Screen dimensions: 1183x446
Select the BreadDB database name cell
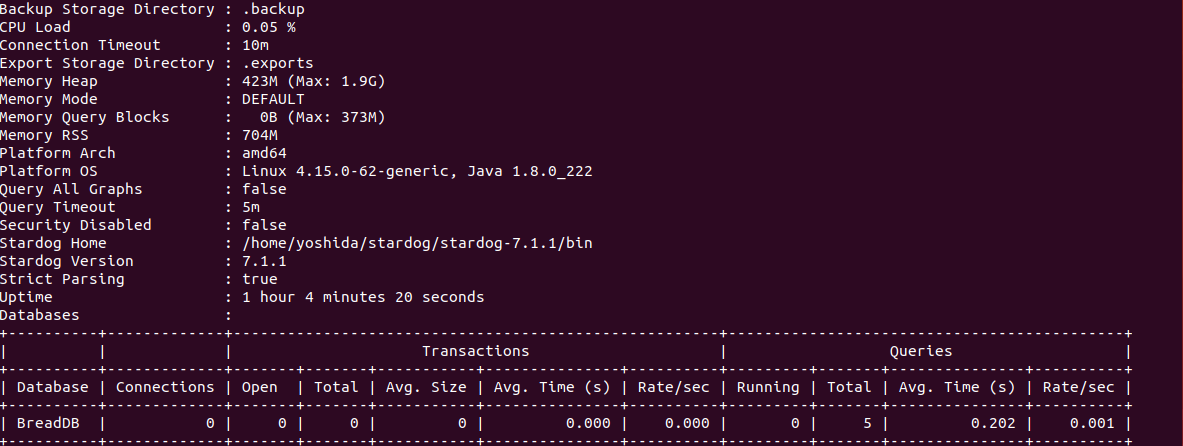click(48, 423)
